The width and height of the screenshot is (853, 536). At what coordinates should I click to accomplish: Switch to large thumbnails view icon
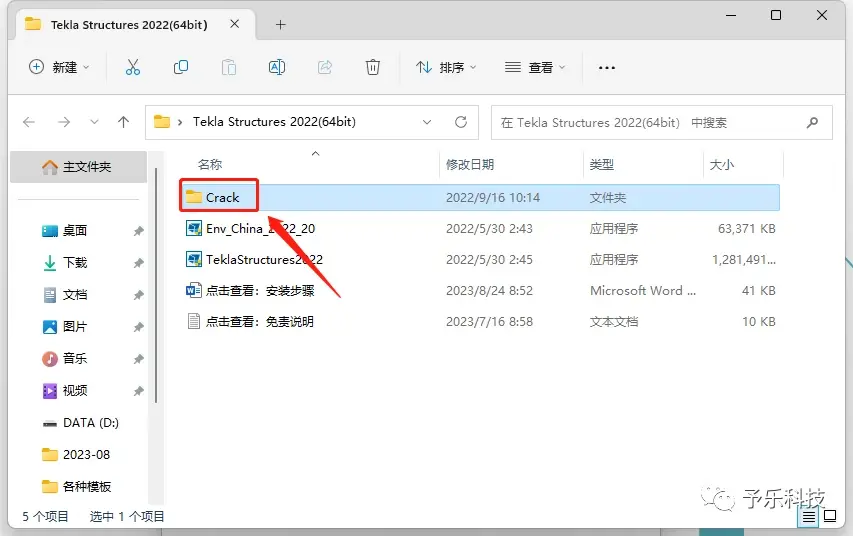click(830, 516)
